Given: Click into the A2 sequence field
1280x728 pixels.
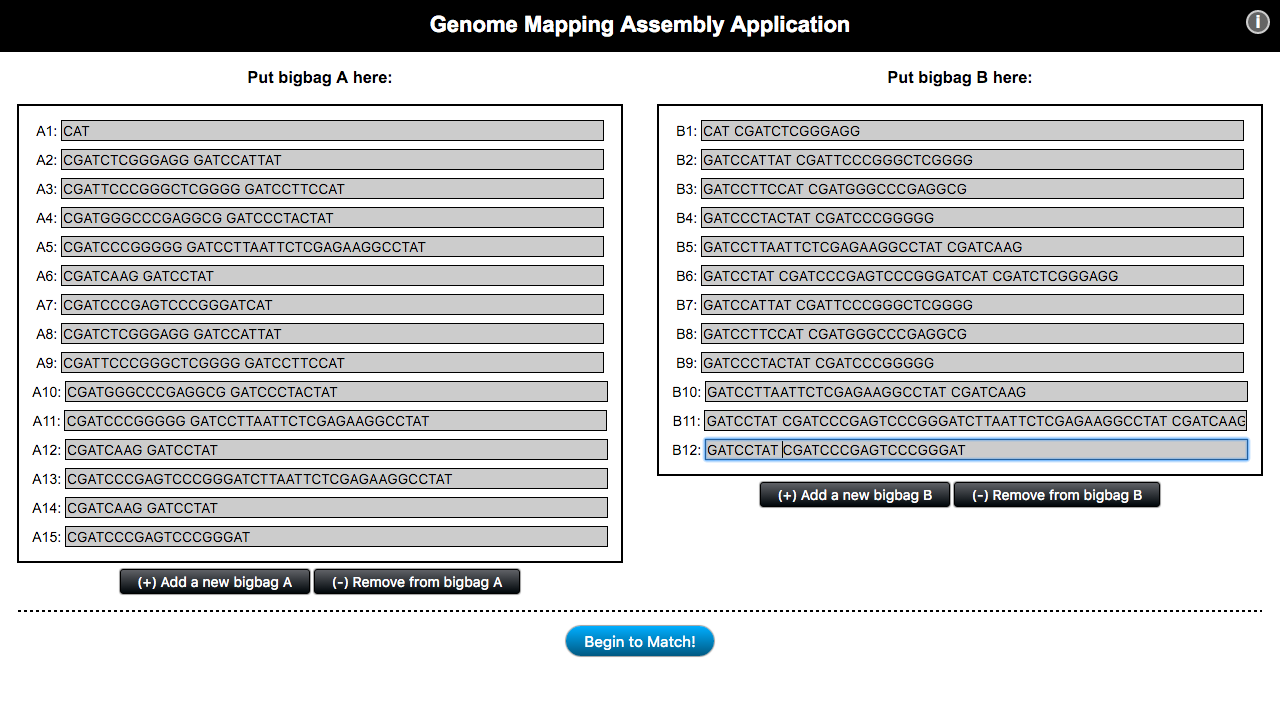Looking at the screenshot, I should pyautogui.click(x=332, y=160).
